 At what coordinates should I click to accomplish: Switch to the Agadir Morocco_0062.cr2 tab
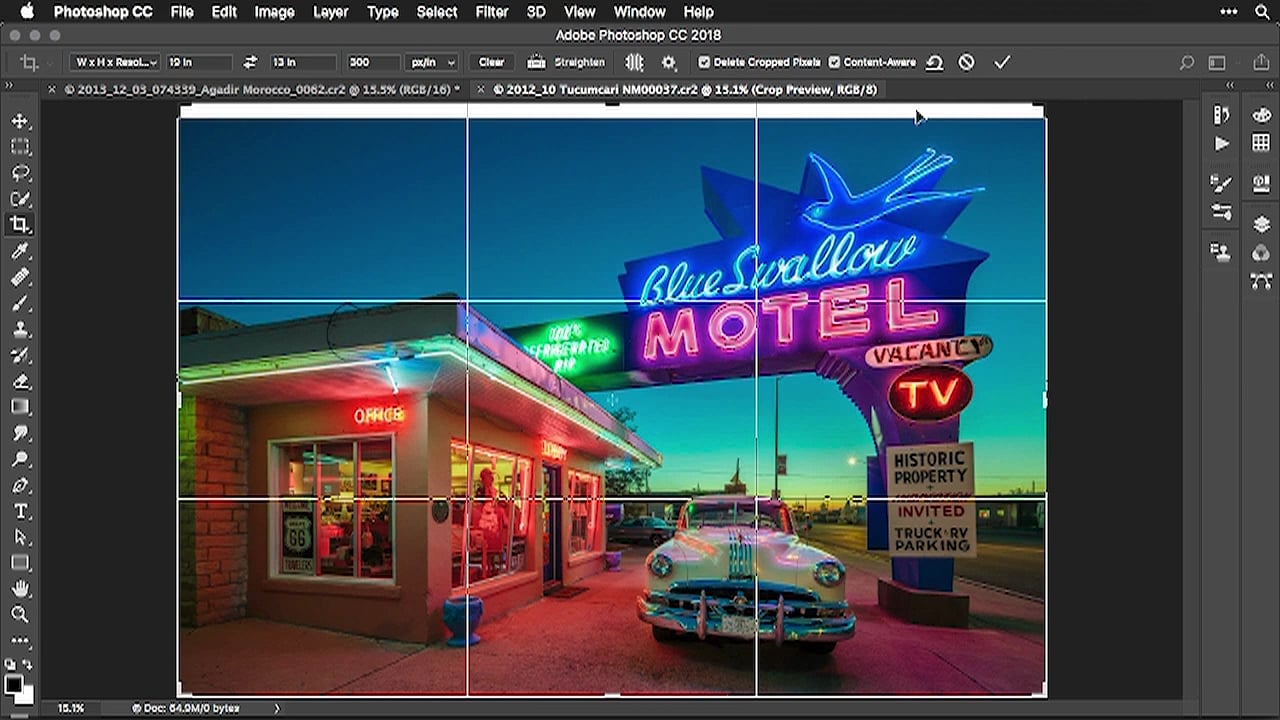tap(262, 89)
